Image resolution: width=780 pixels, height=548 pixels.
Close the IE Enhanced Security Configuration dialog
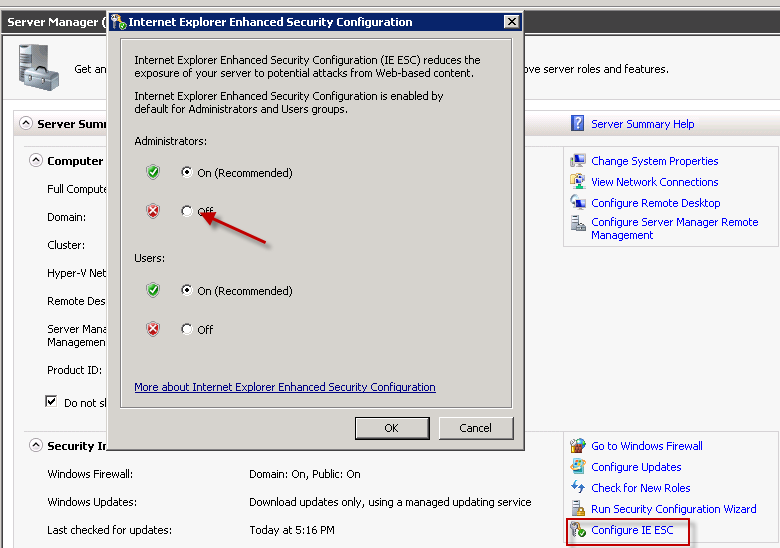click(511, 22)
